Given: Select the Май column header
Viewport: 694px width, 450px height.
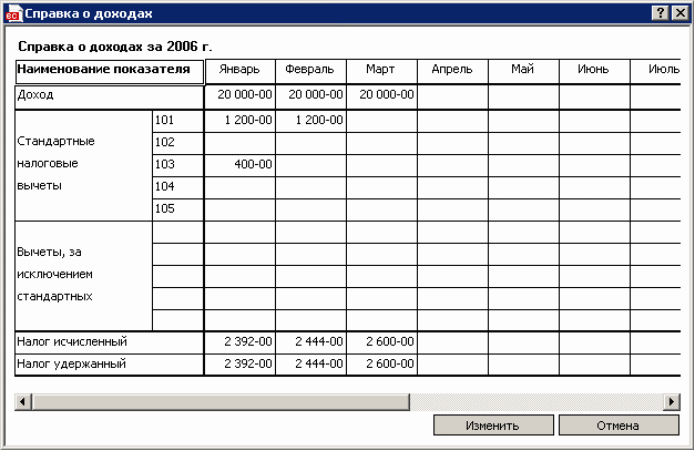Looking at the screenshot, I should point(524,71).
